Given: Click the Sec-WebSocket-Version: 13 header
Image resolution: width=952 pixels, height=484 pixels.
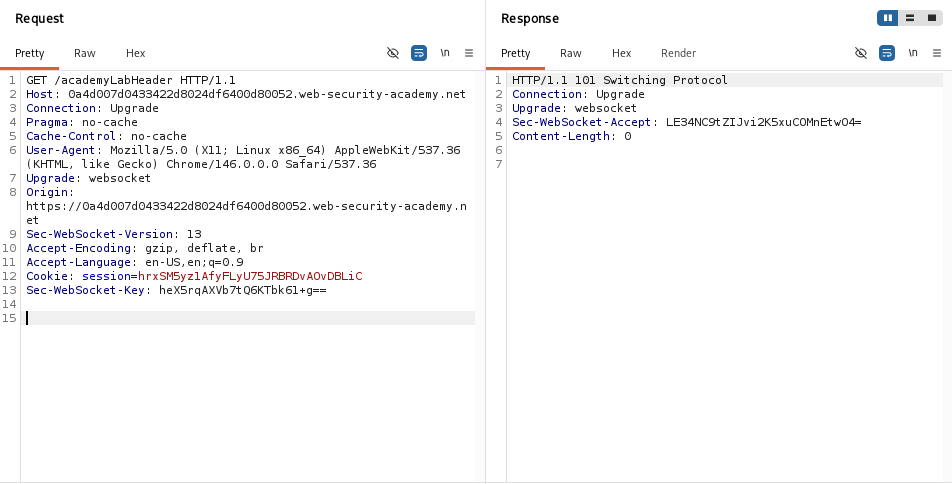Looking at the screenshot, I should (114, 234).
